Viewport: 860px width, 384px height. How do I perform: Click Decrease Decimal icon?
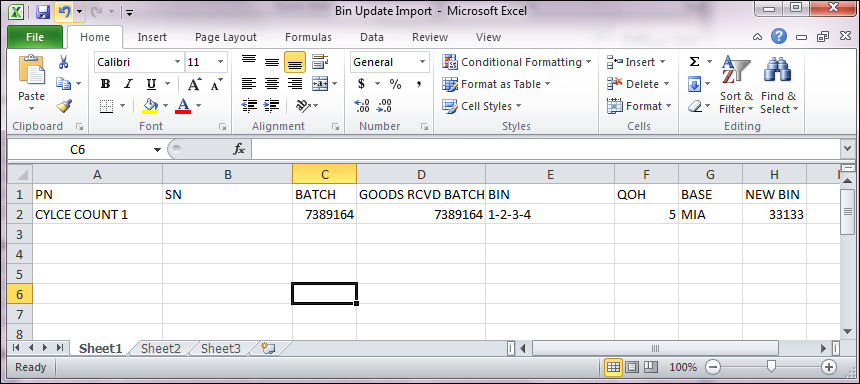tap(384, 106)
